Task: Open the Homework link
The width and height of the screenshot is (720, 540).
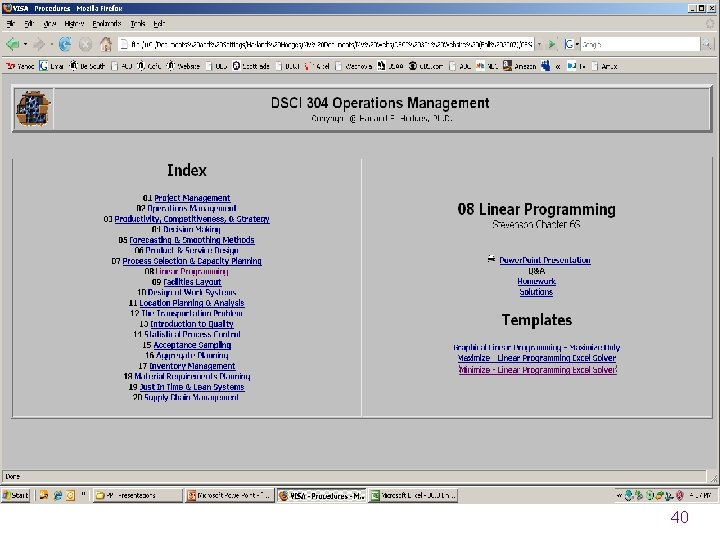Action: pos(536,281)
